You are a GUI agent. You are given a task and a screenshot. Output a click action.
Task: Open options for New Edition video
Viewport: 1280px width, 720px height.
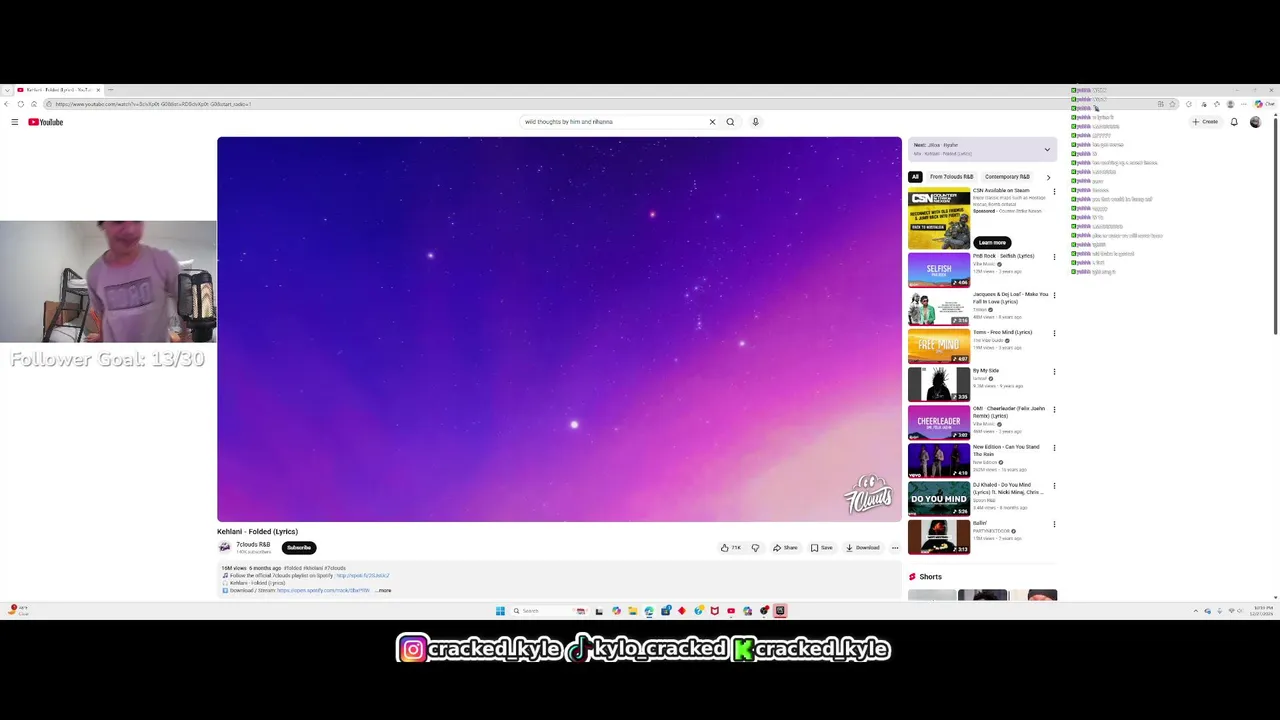[1054, 448]
